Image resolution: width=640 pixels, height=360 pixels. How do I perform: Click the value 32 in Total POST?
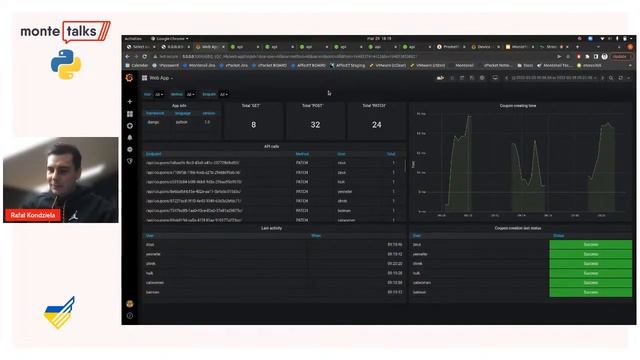[x=315, y=125]
